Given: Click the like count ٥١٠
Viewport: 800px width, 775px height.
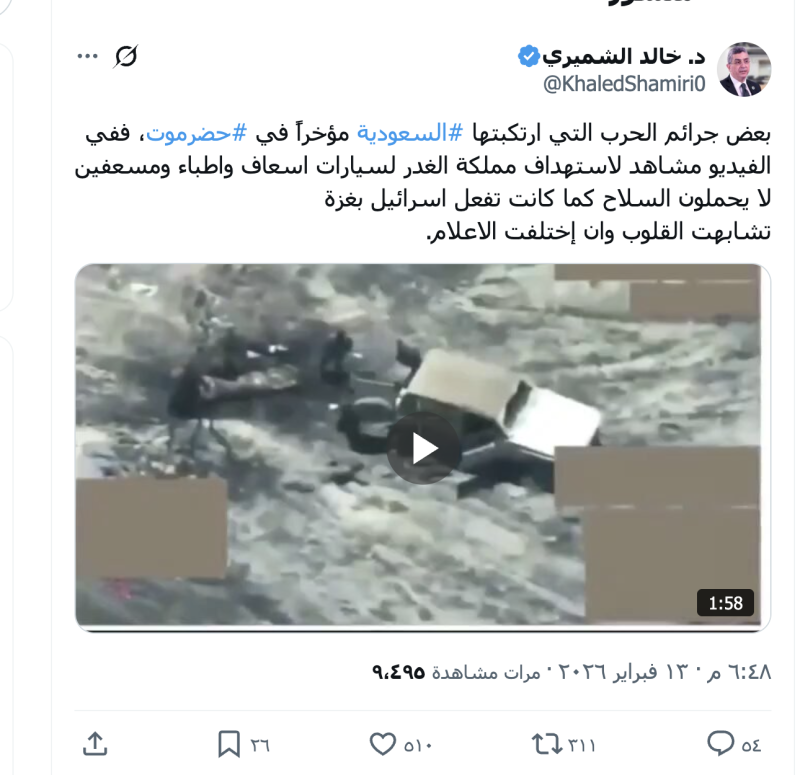Looking at the screenshot, I should pyautogui.click(x=418, y=745).
